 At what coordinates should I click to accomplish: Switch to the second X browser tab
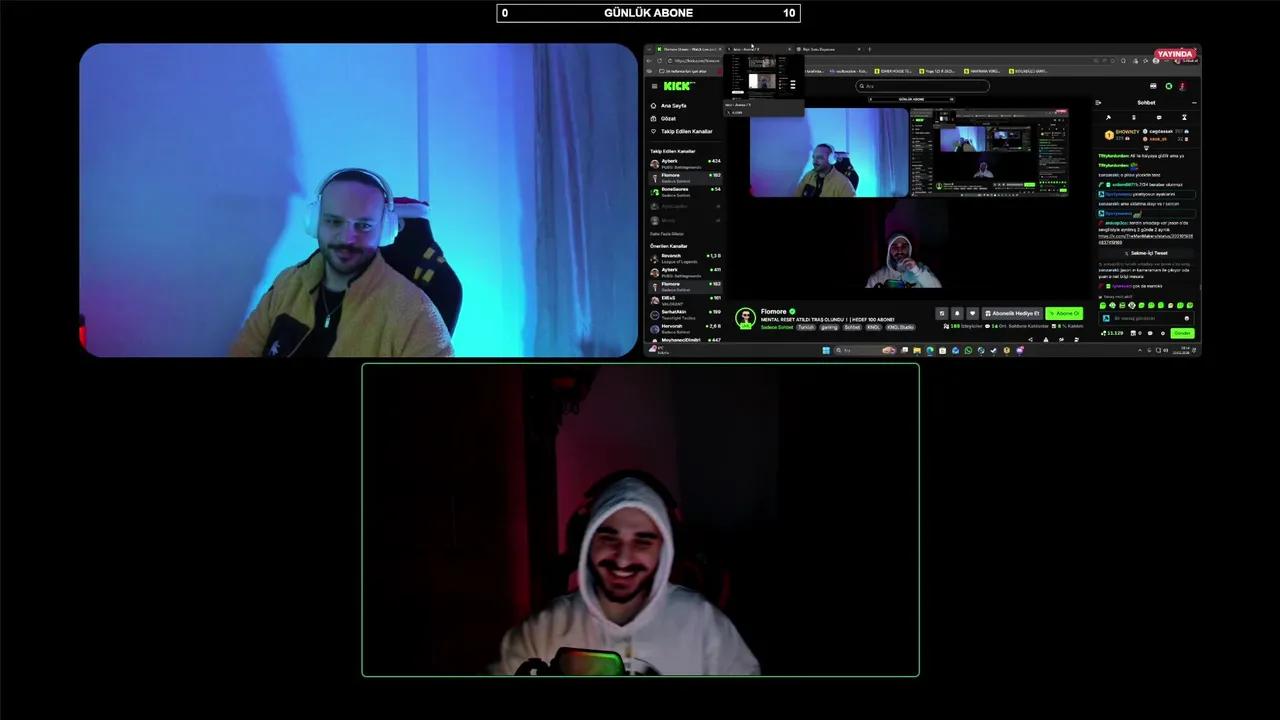(x=756, y=49)
